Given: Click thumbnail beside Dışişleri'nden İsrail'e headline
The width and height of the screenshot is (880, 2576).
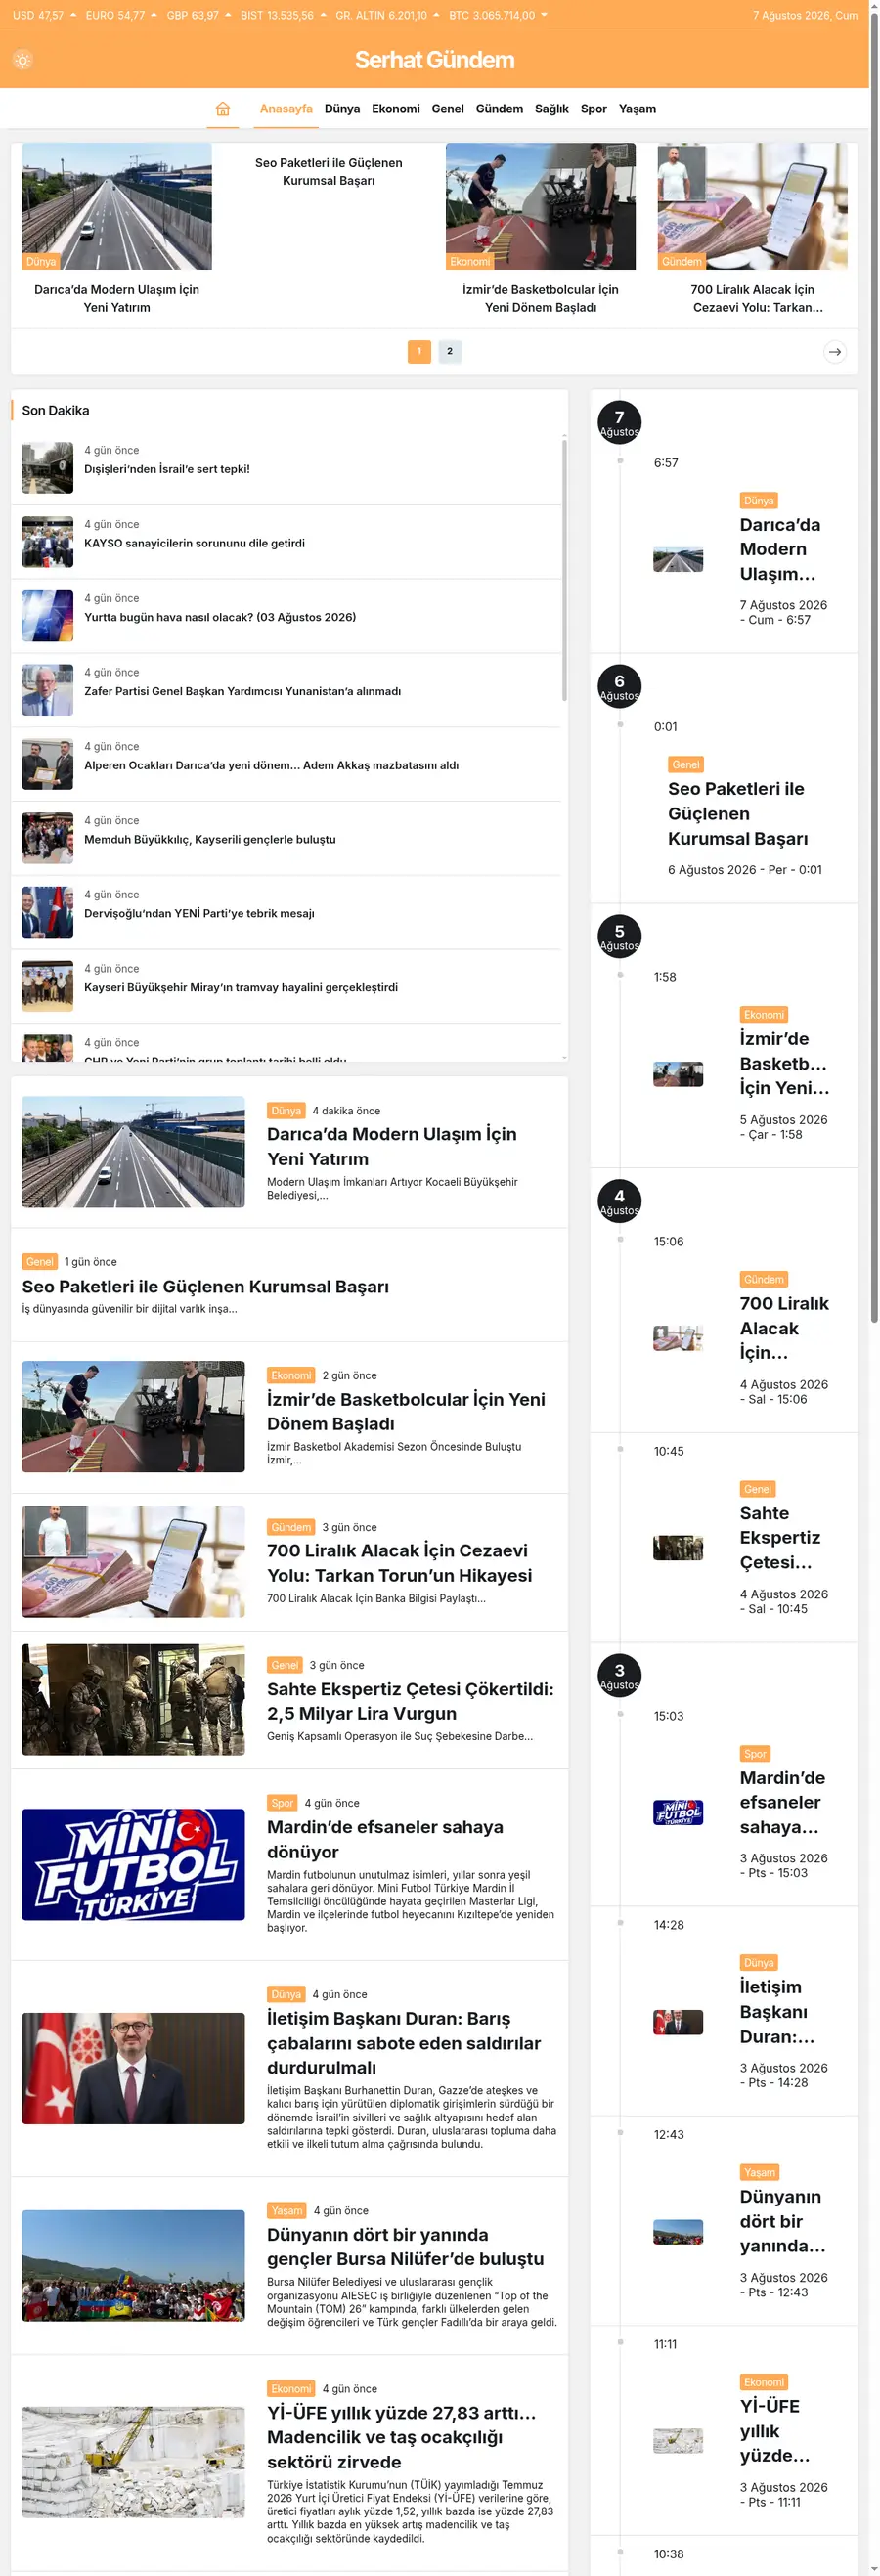Looking at the screenshot, I should coord(48,467).
